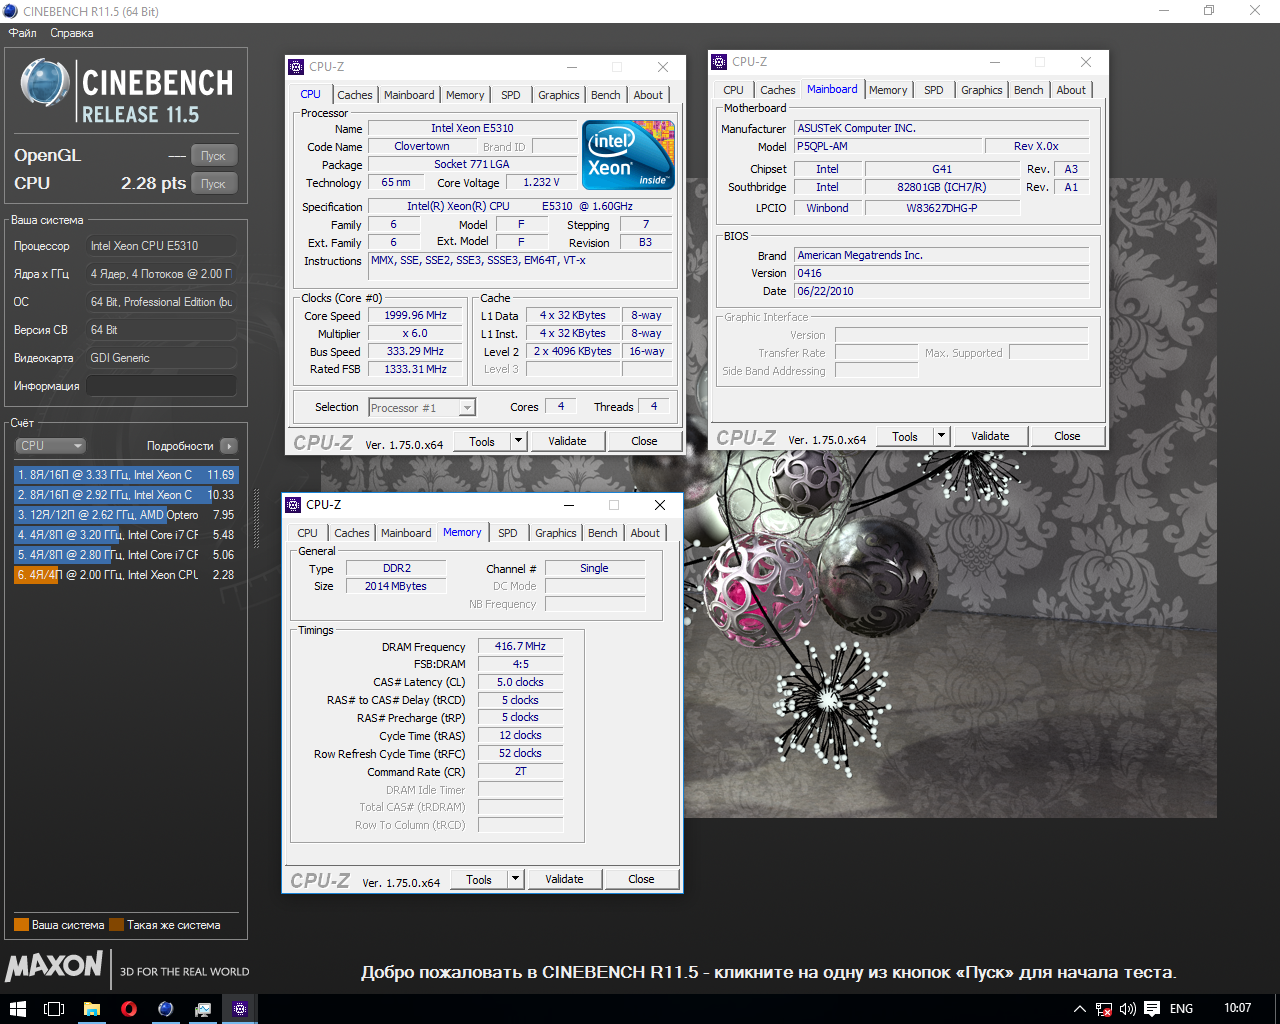Image resolution: width=1280 pixels, height=1024 pixels.
Task: Open the network status tray icon
Action: coord(1103,1009)
